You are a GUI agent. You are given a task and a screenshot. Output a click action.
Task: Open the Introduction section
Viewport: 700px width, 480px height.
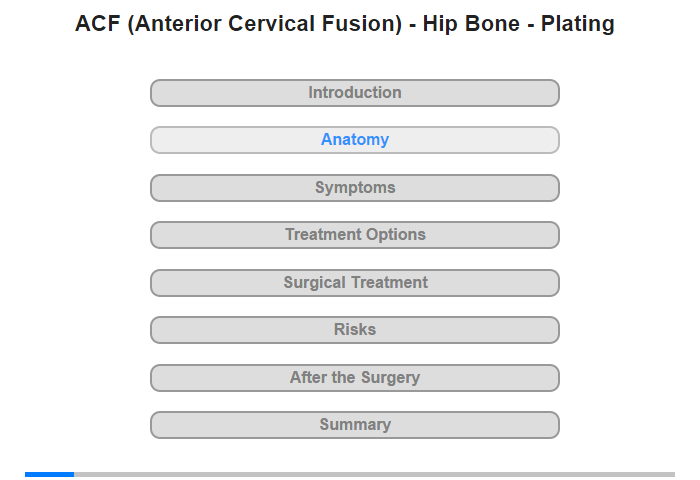click(x=354, y=93)
